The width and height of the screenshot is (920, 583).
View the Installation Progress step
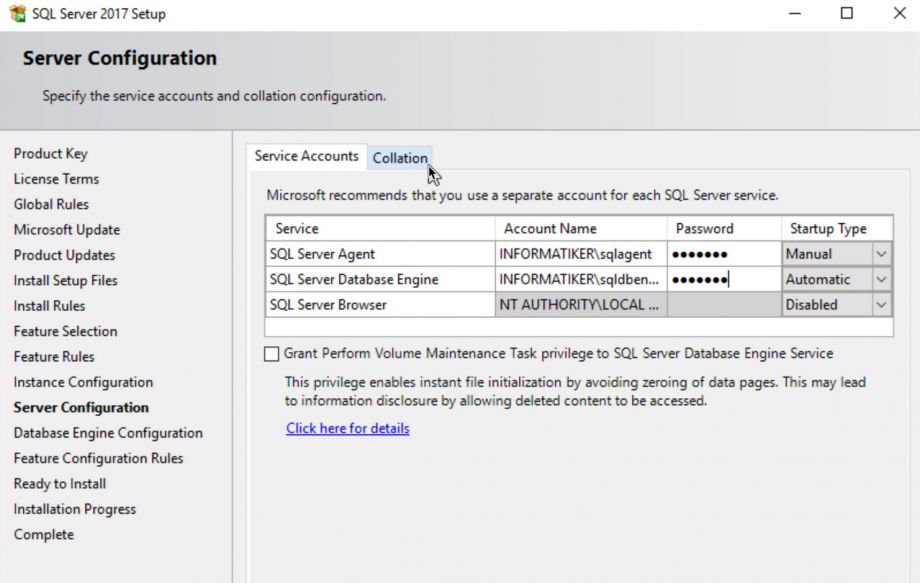click(x=74, y=508)
